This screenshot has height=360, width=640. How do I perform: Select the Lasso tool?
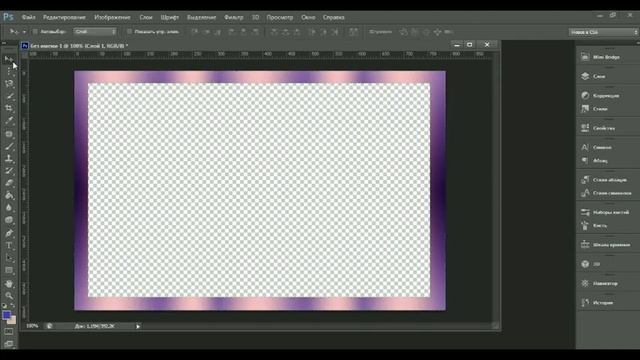(9, 84)
